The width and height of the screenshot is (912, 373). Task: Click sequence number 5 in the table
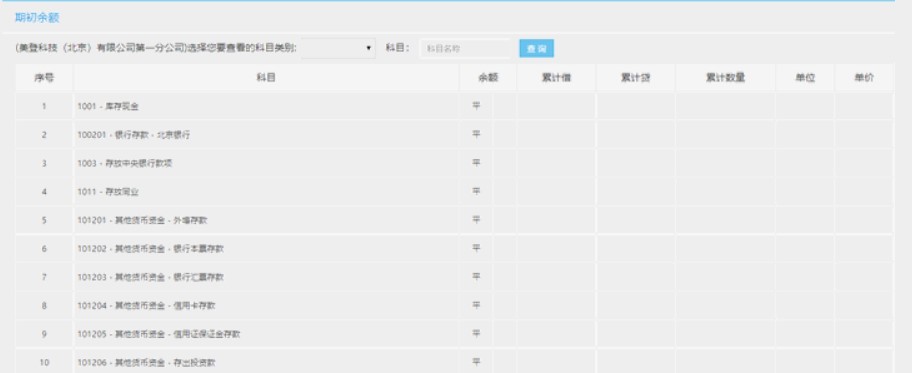[x=44, y=221]
